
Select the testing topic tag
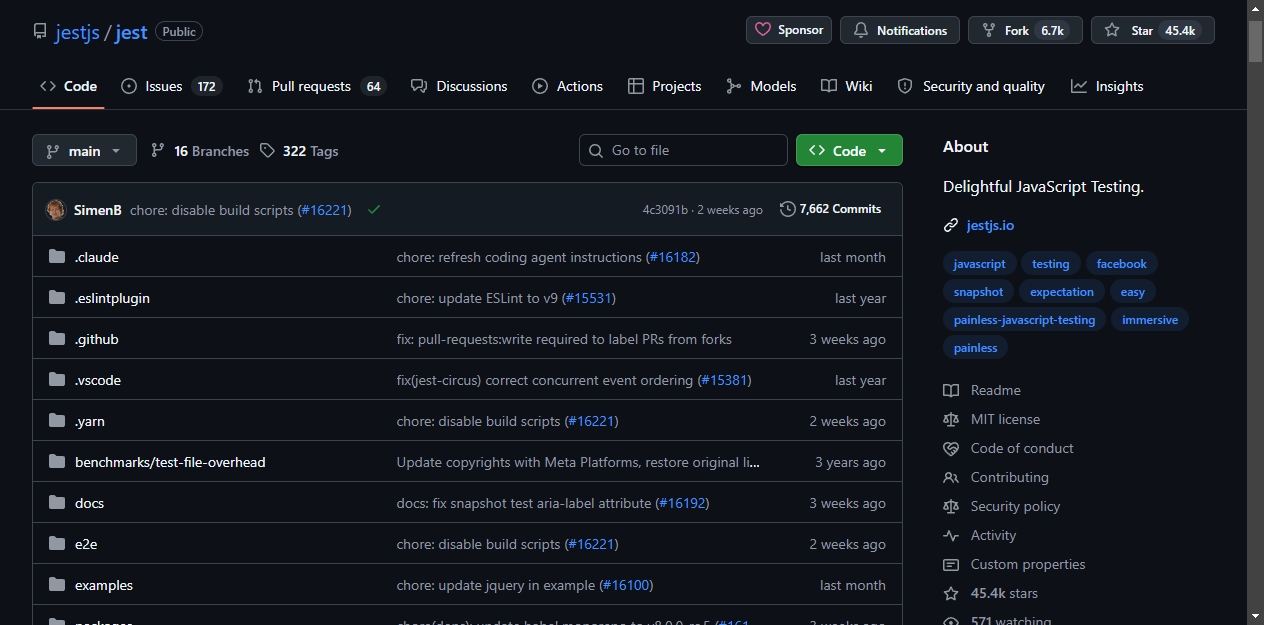pyautogui.click(x=1051, y=264)
